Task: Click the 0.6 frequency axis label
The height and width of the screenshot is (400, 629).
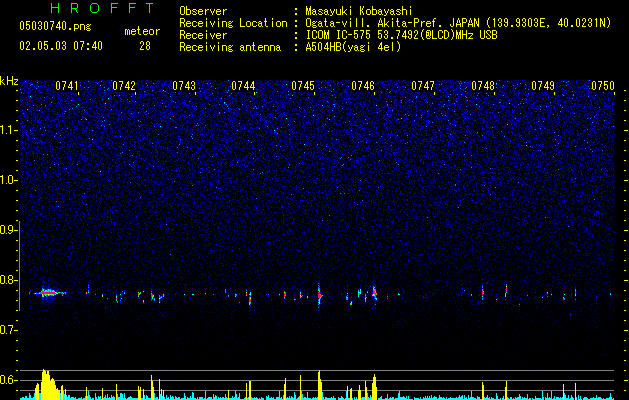Action: 9,380
